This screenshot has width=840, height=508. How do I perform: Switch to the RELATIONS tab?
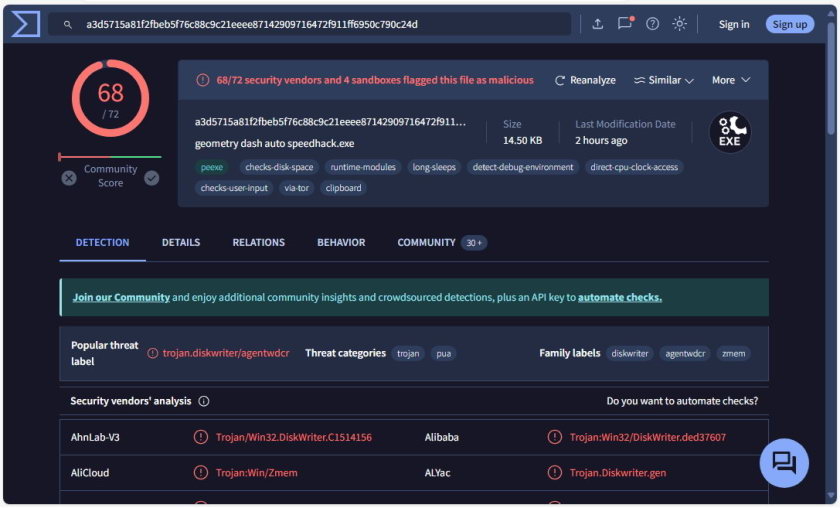(259, 243)
